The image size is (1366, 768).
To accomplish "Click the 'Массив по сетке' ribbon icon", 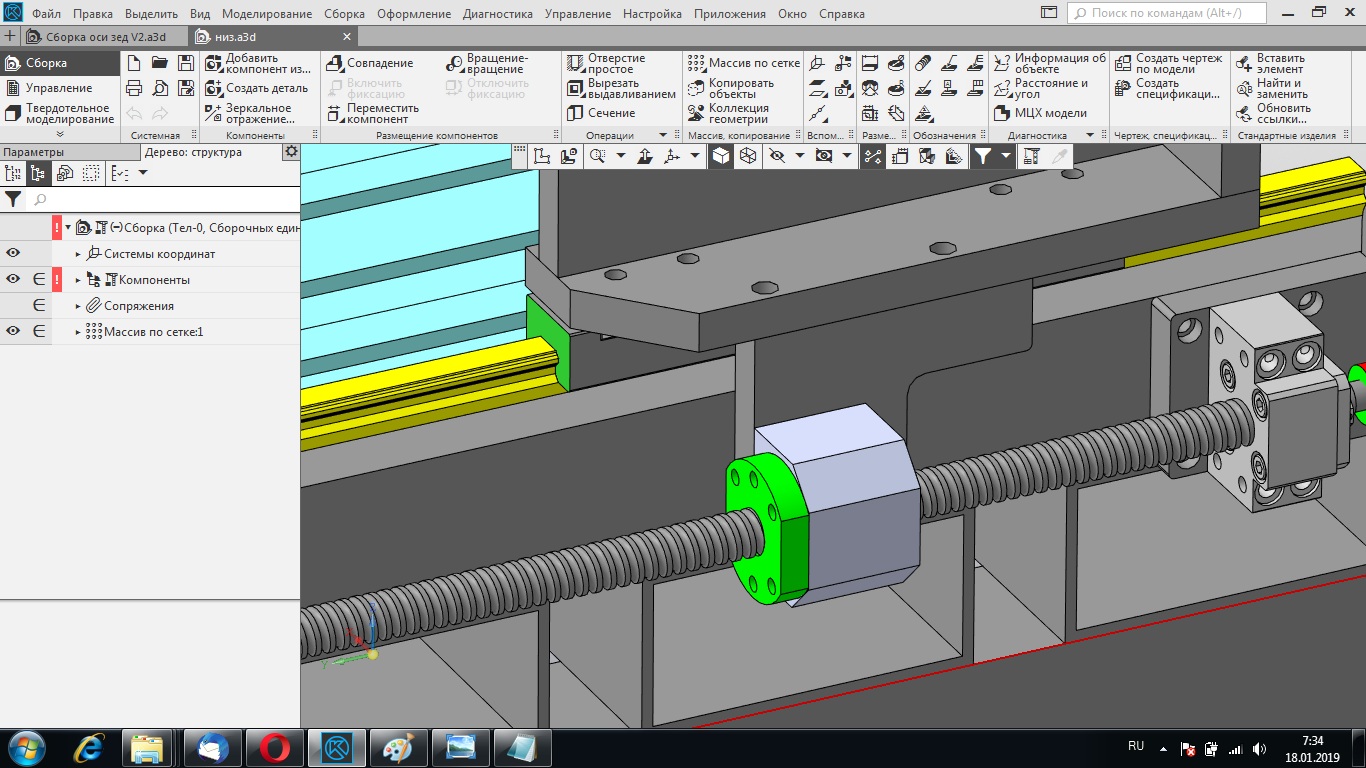I will 696,63.
